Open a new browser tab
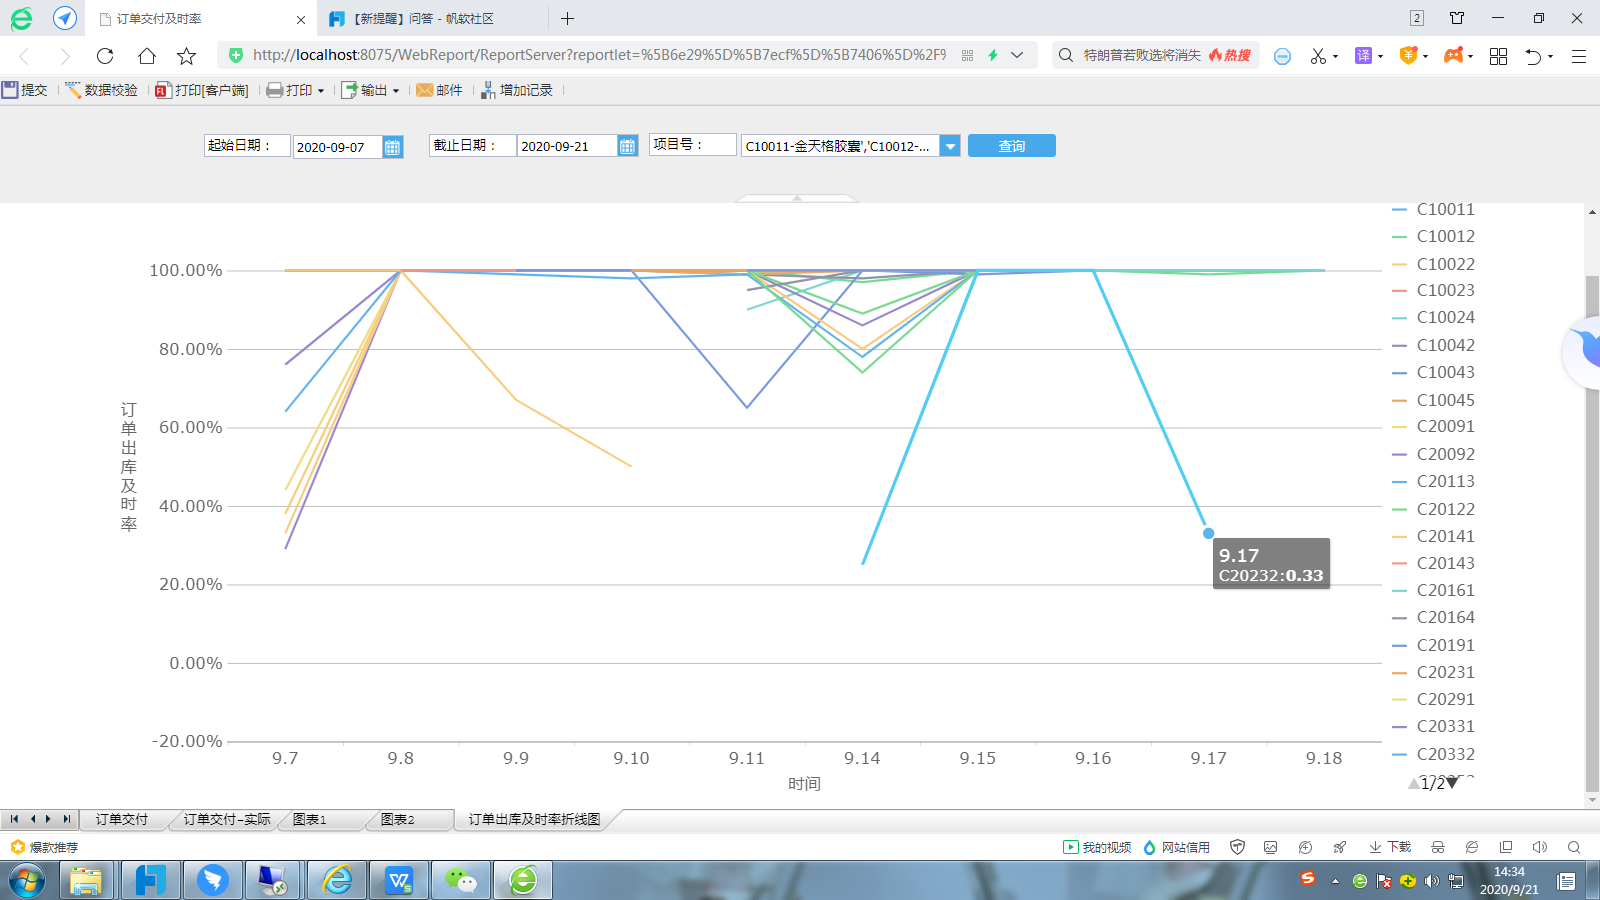 point(567,19)
